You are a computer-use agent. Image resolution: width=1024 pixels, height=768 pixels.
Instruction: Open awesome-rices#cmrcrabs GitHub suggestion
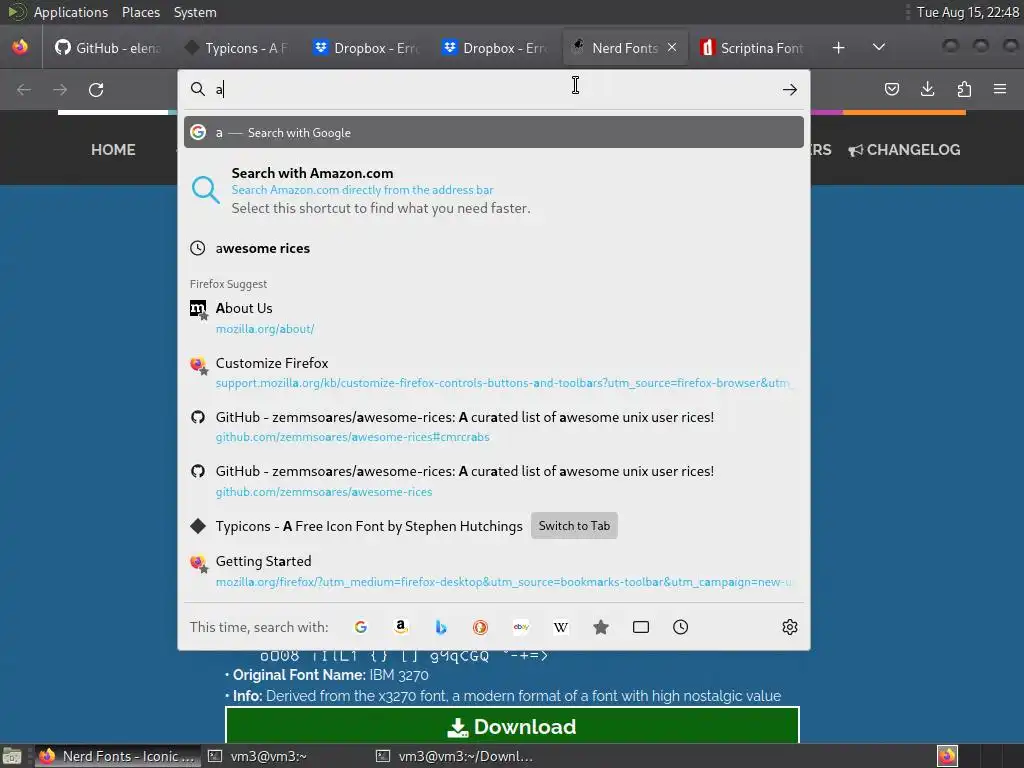(494, 427)
